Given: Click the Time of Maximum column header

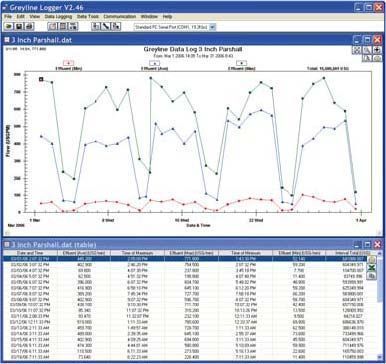Looking at the screenshot, I should tap(138, 253).
